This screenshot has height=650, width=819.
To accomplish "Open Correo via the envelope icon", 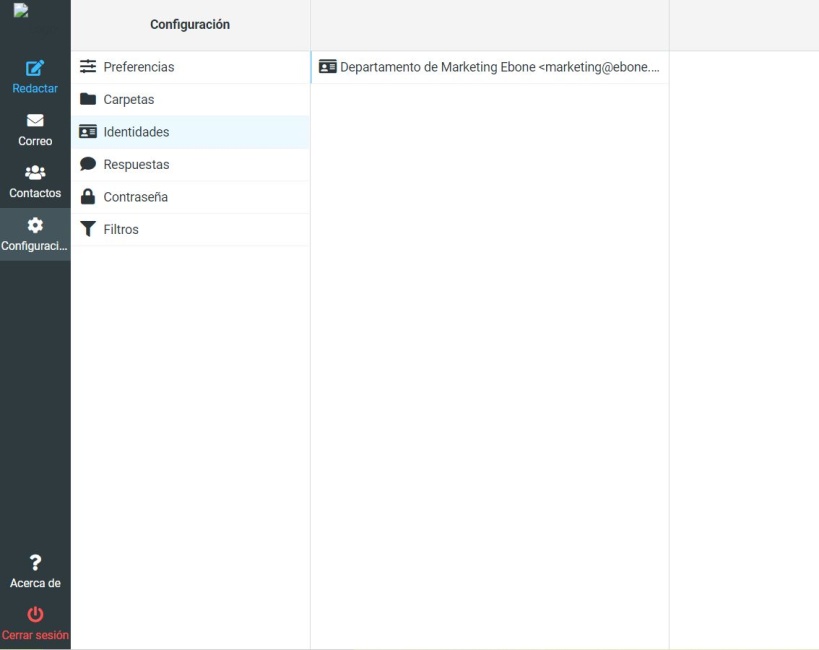I will click(x=35, y=121).
